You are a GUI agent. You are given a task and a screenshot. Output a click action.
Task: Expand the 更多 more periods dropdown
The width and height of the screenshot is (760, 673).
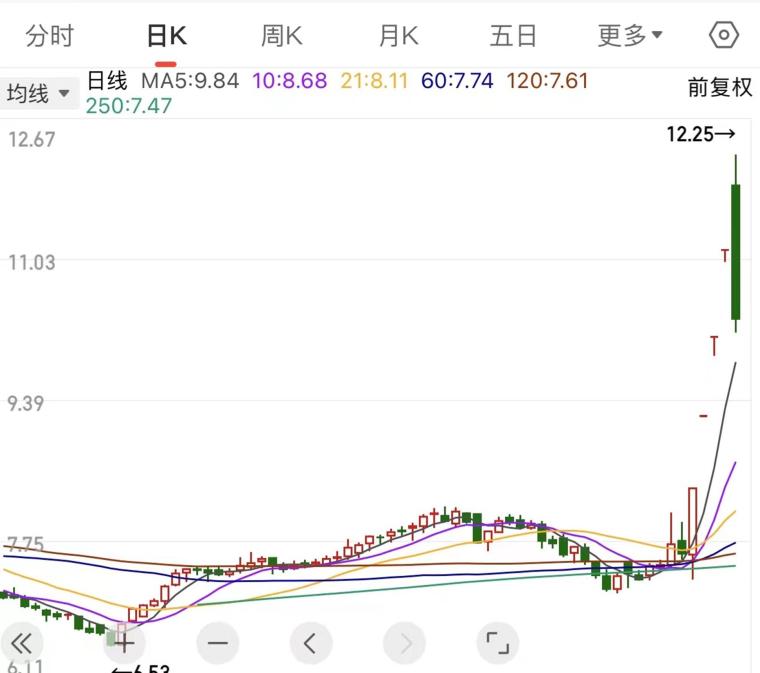click(630, 36)
